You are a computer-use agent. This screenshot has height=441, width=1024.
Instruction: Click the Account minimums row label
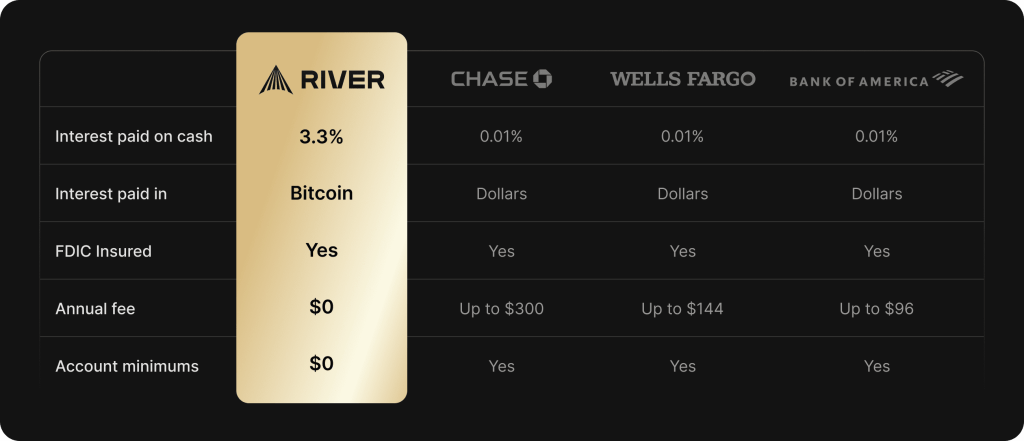(127, 366)
